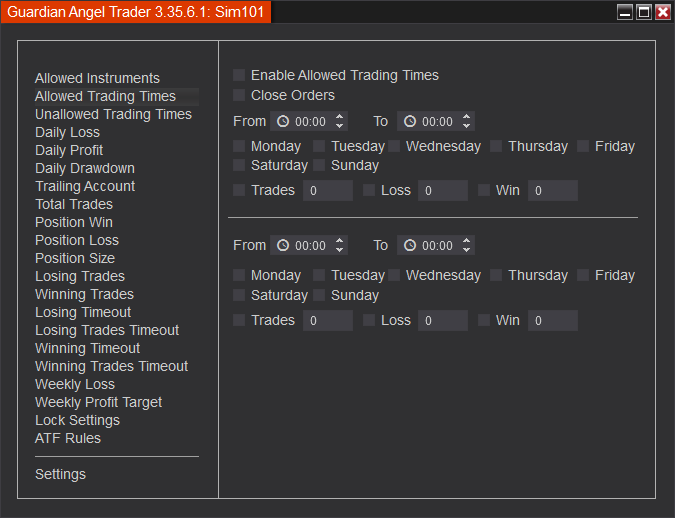Toggle Win checkbox in first time block
Screen dimensions: 675x518
[x=484, y=190]
